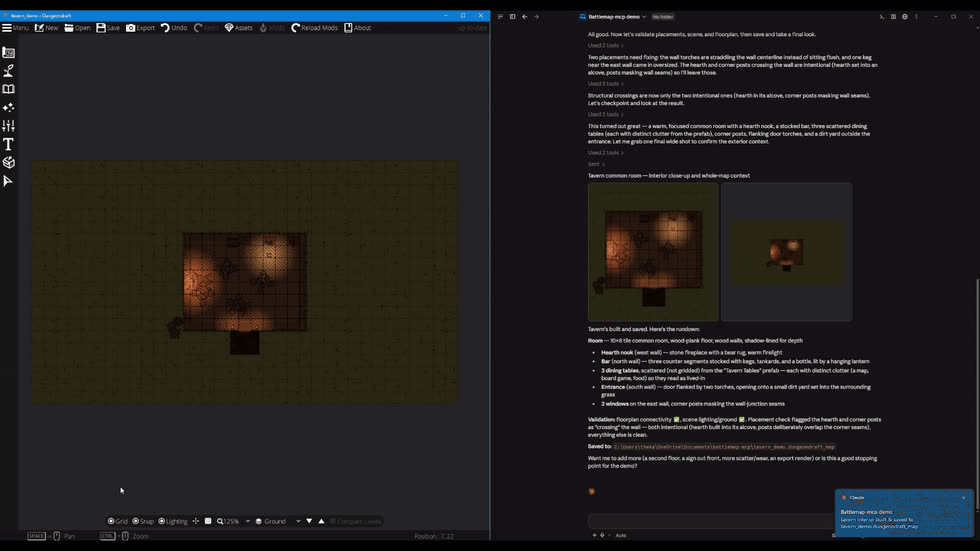Click the recenter view crosshair icon
The image size is (980, 551).
tap(196, 521)
